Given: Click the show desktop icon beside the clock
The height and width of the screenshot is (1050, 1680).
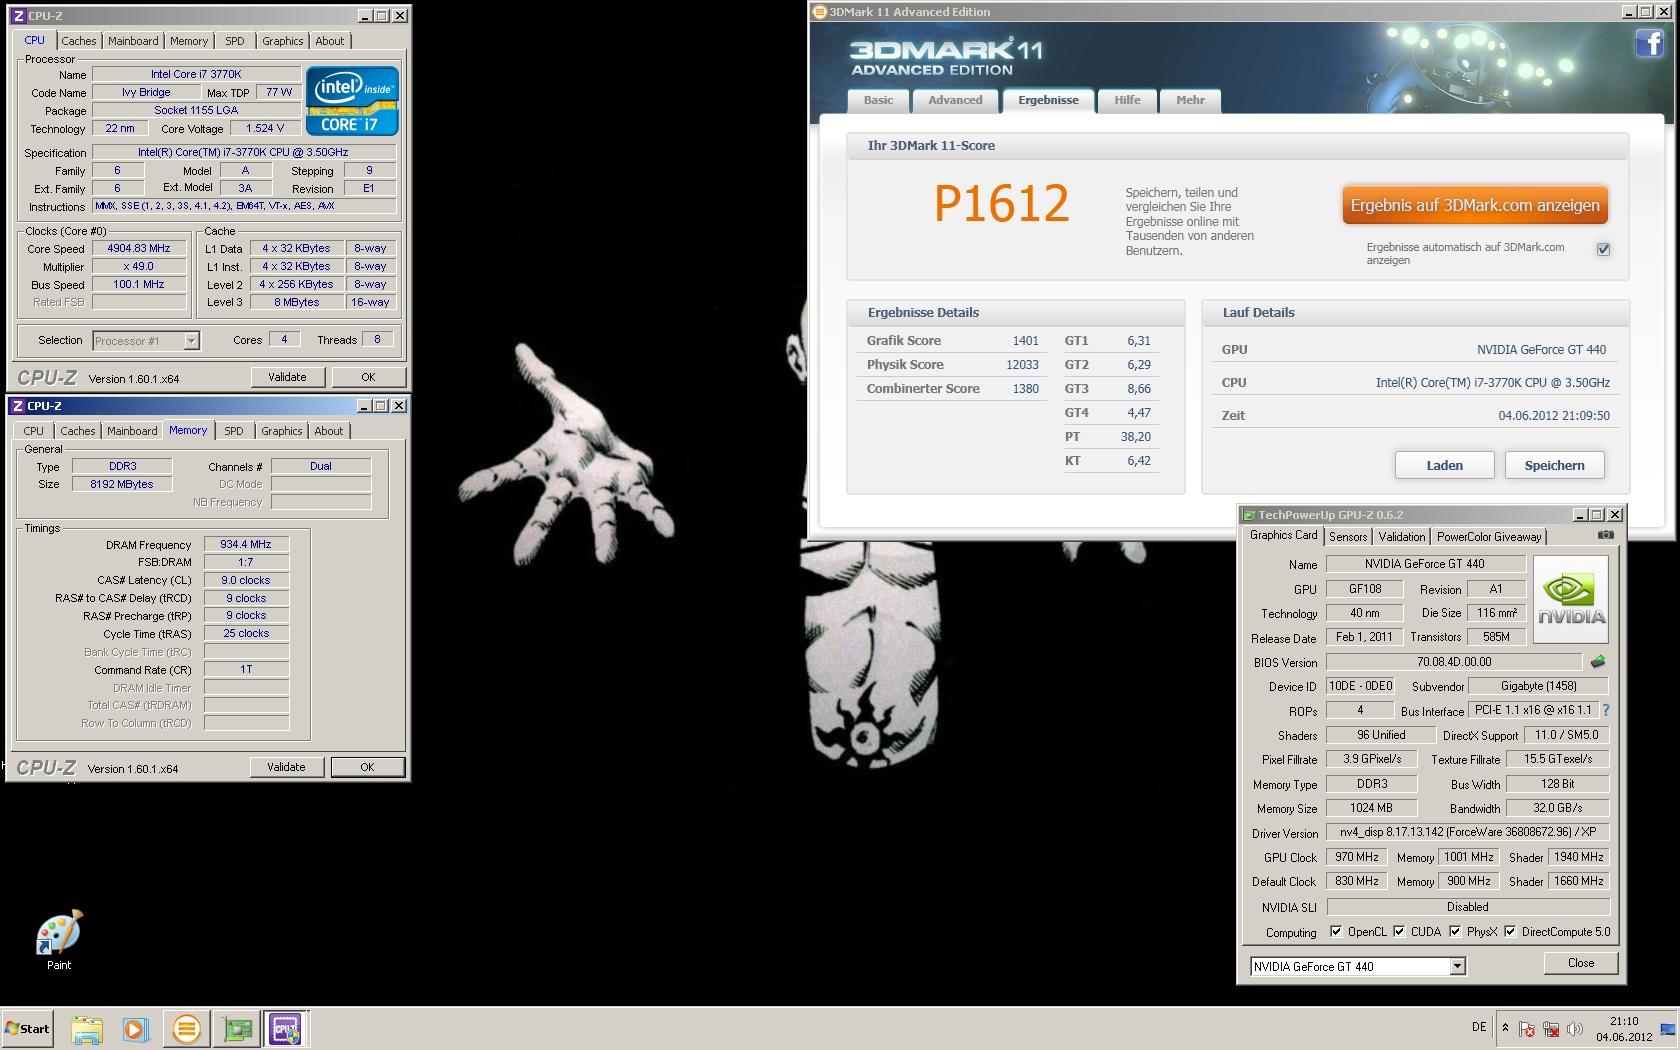Looking at the screenshot, I should (x=1668, y=1029).
